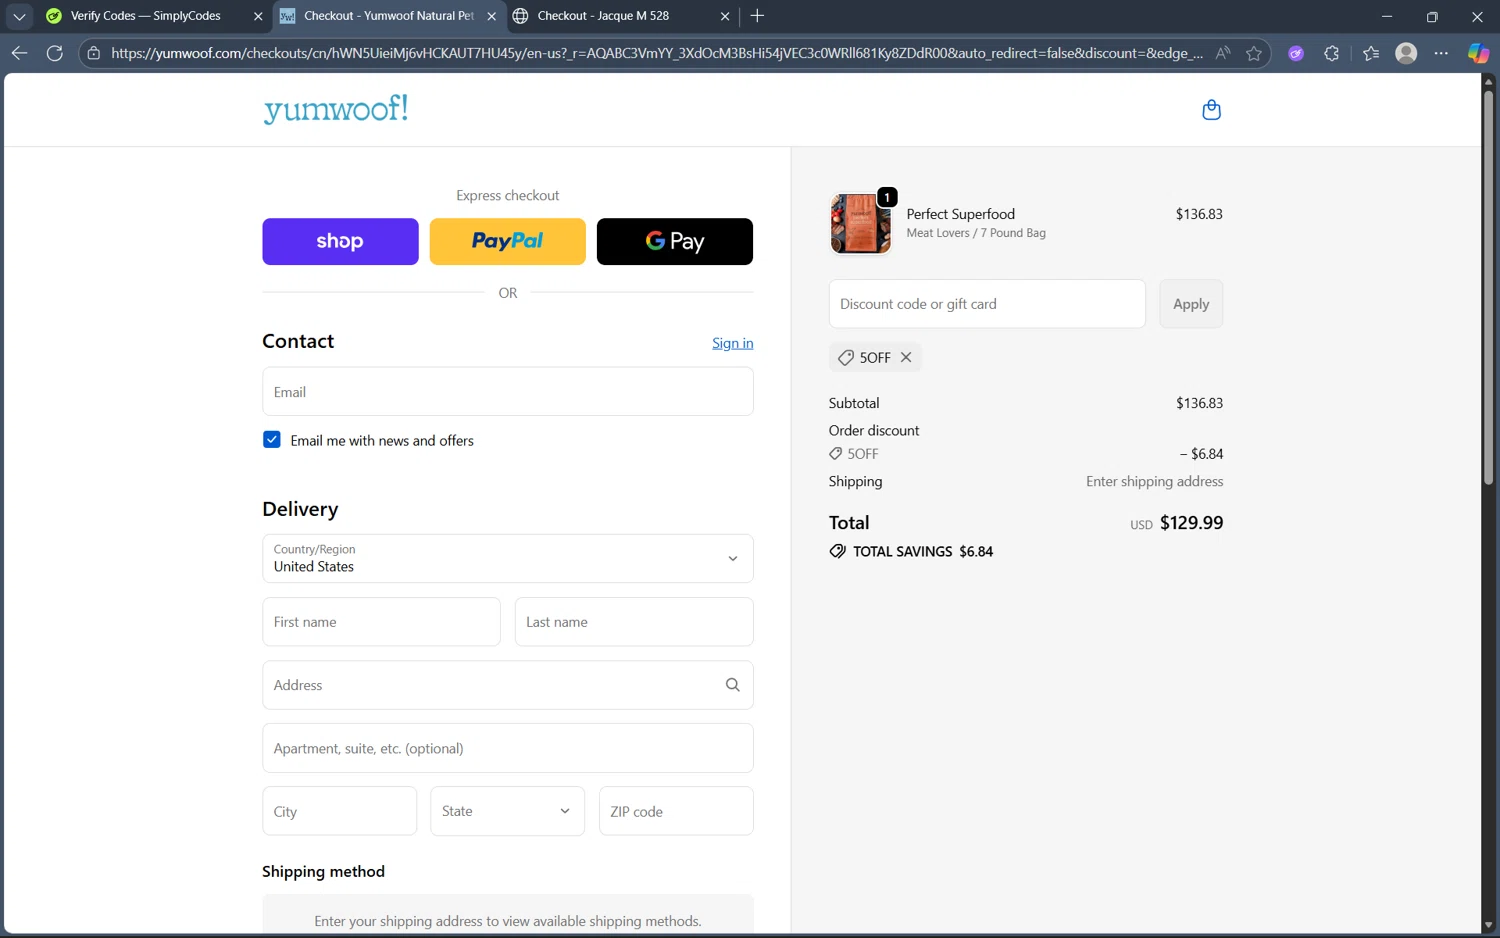The width and height of the screenshot is (1500, 938).
Task: Open the favorites list icon
Action: (1370, 53)
